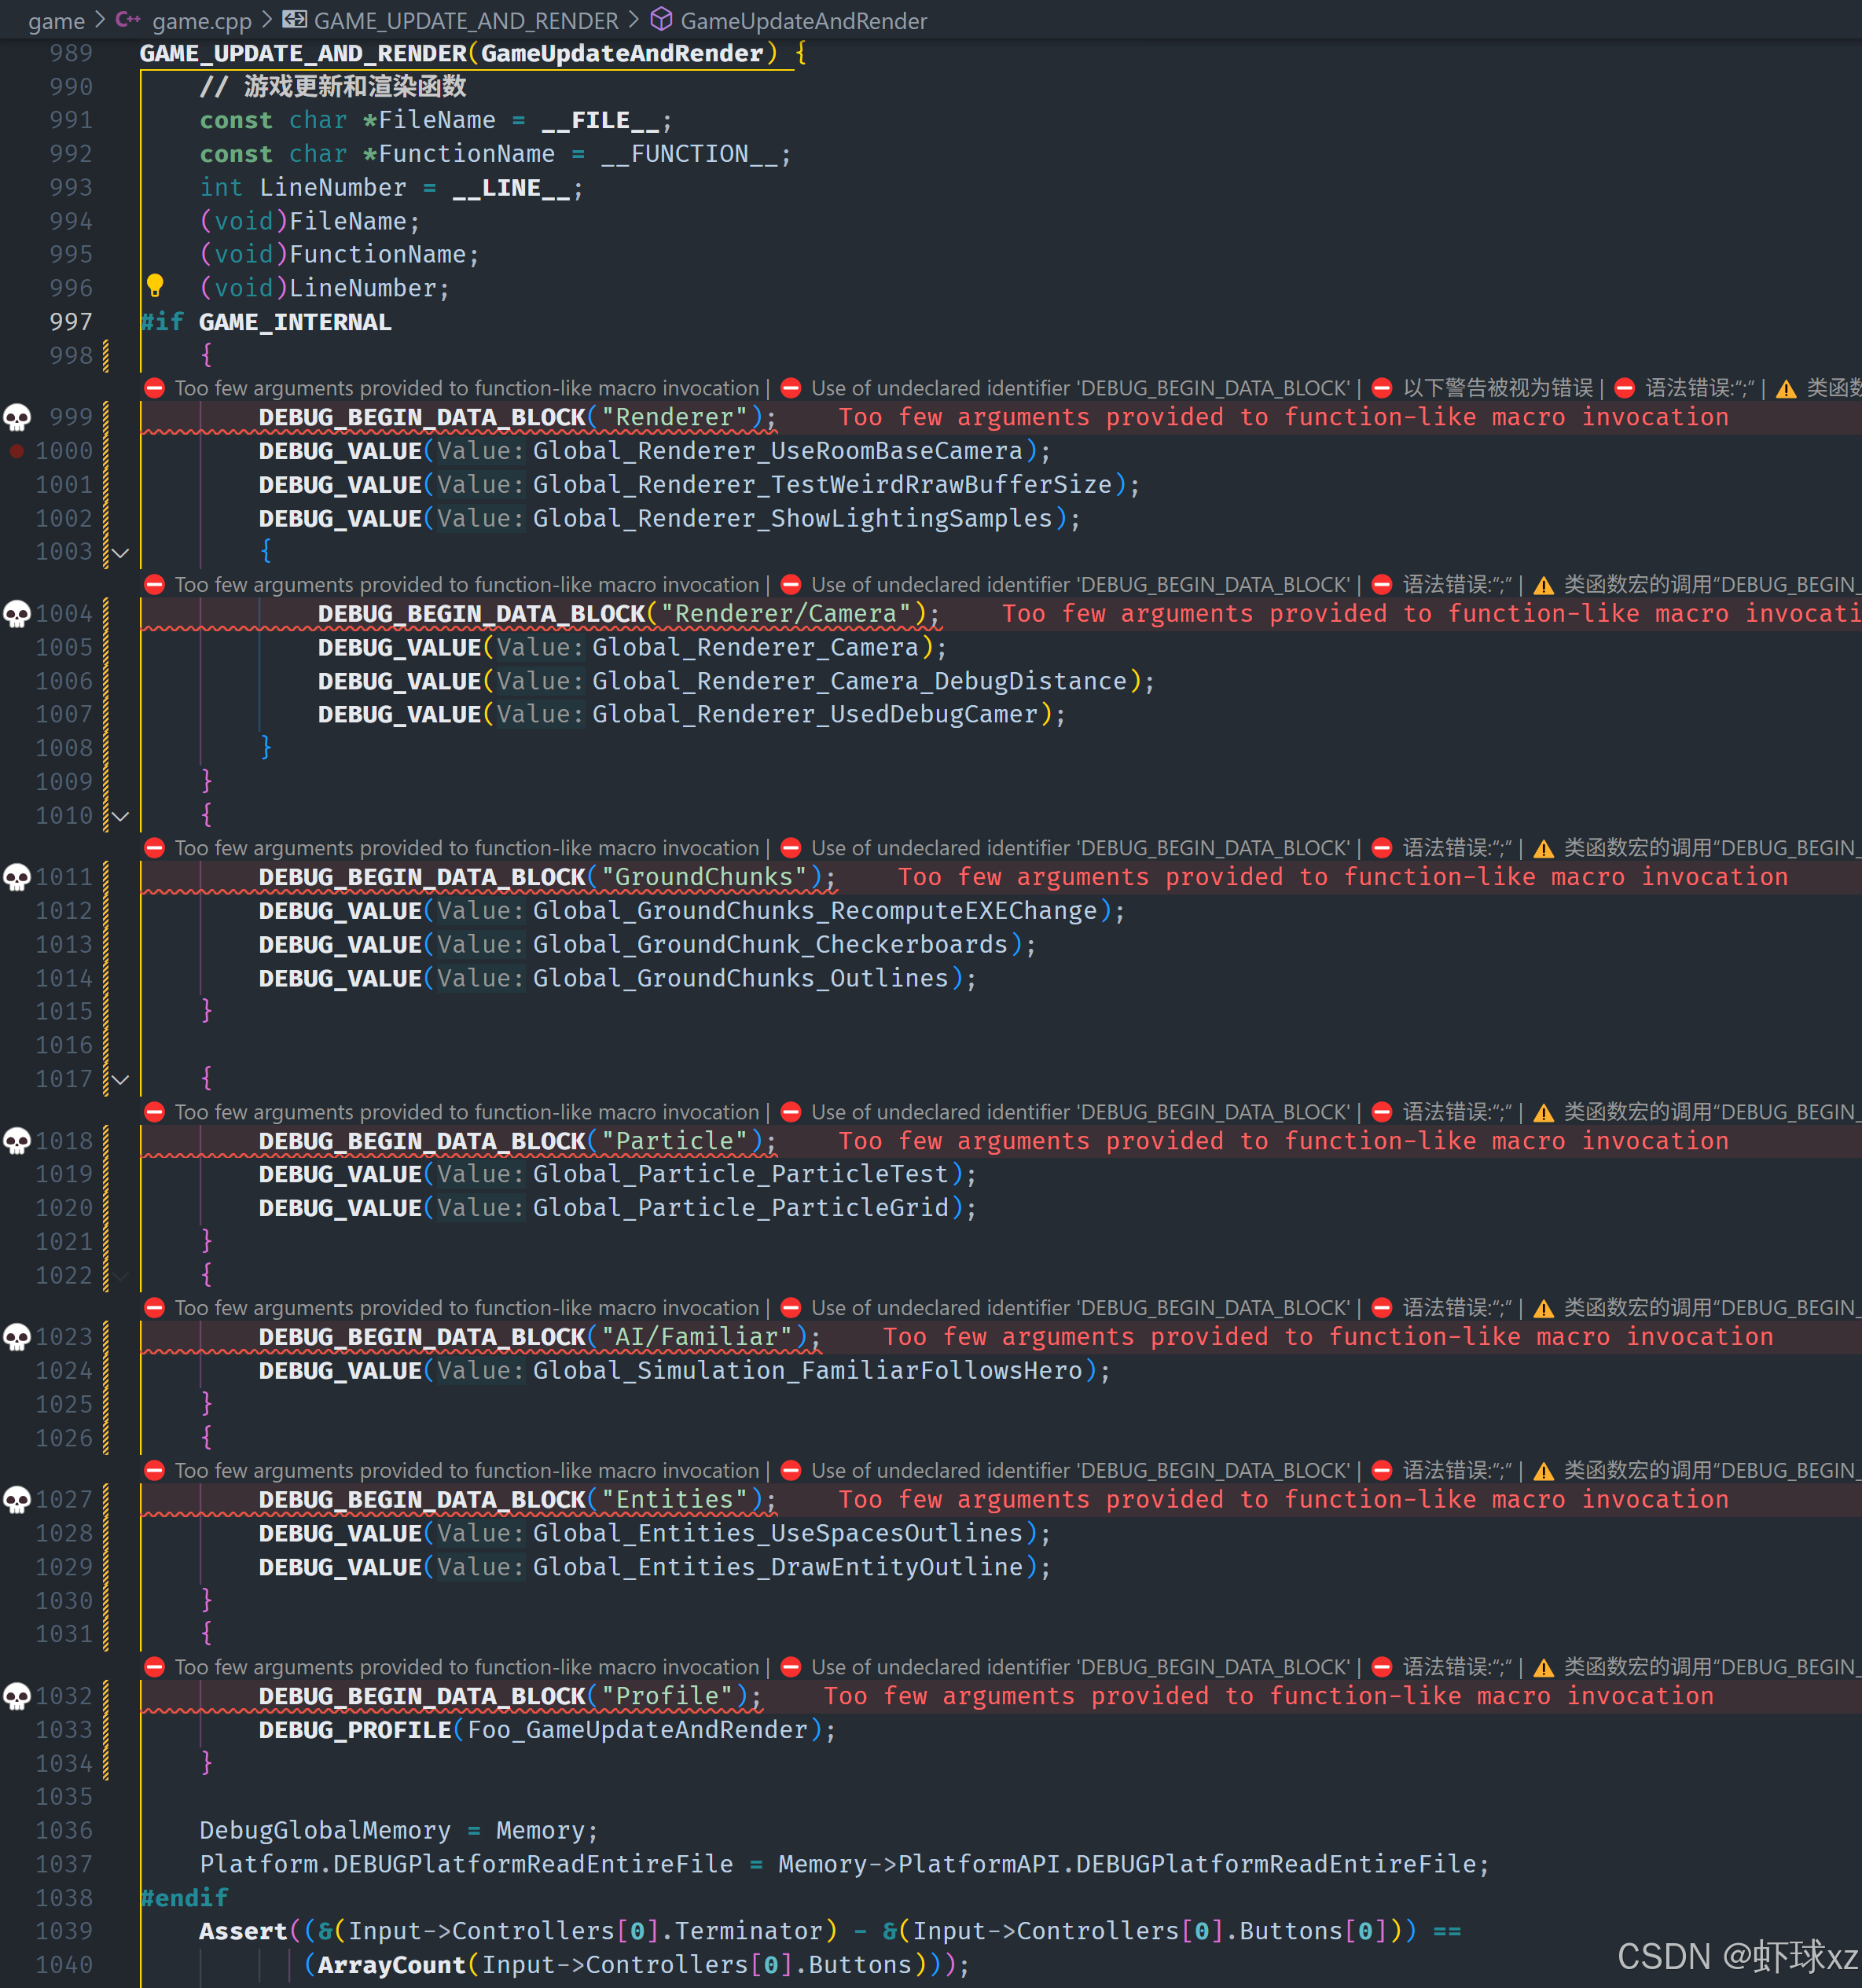The image size is (1862, 1988).
Task: Click skull icon beside line 1011
Action: pos(17,877)
